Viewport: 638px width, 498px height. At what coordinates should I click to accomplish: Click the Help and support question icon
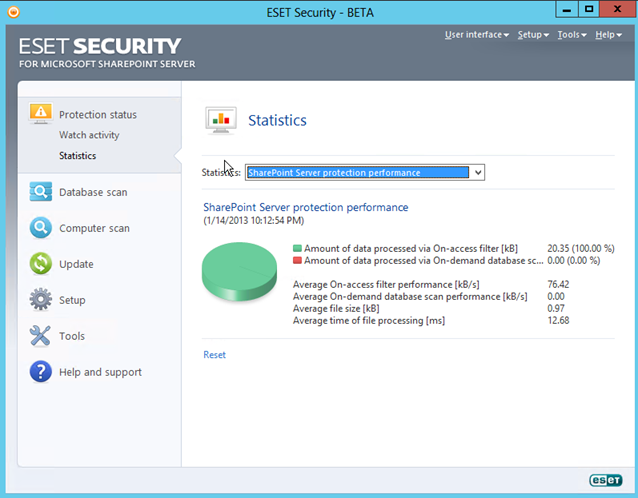pos(40,371)
